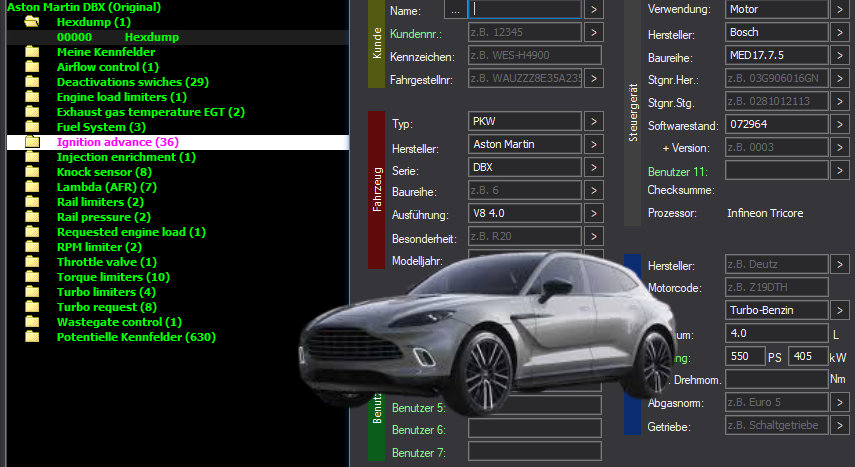Open the Getriebe arrow button
This screenshot has height=467, width=855.
[840, 425]
